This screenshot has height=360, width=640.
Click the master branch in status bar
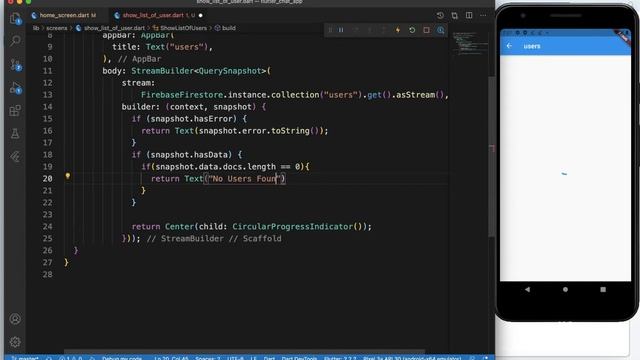(24, 358)
